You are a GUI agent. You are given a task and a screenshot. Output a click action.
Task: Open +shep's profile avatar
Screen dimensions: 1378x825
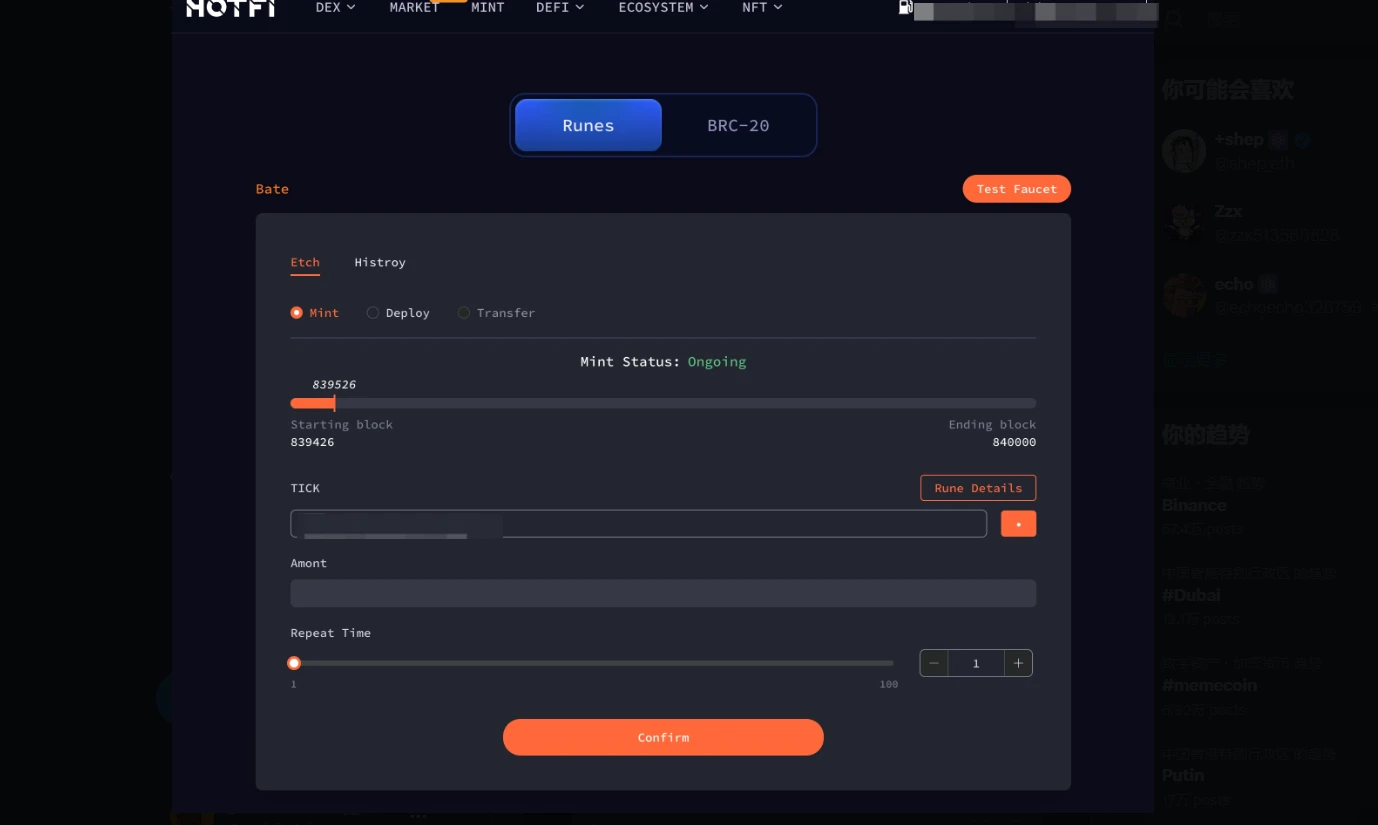1183,150
